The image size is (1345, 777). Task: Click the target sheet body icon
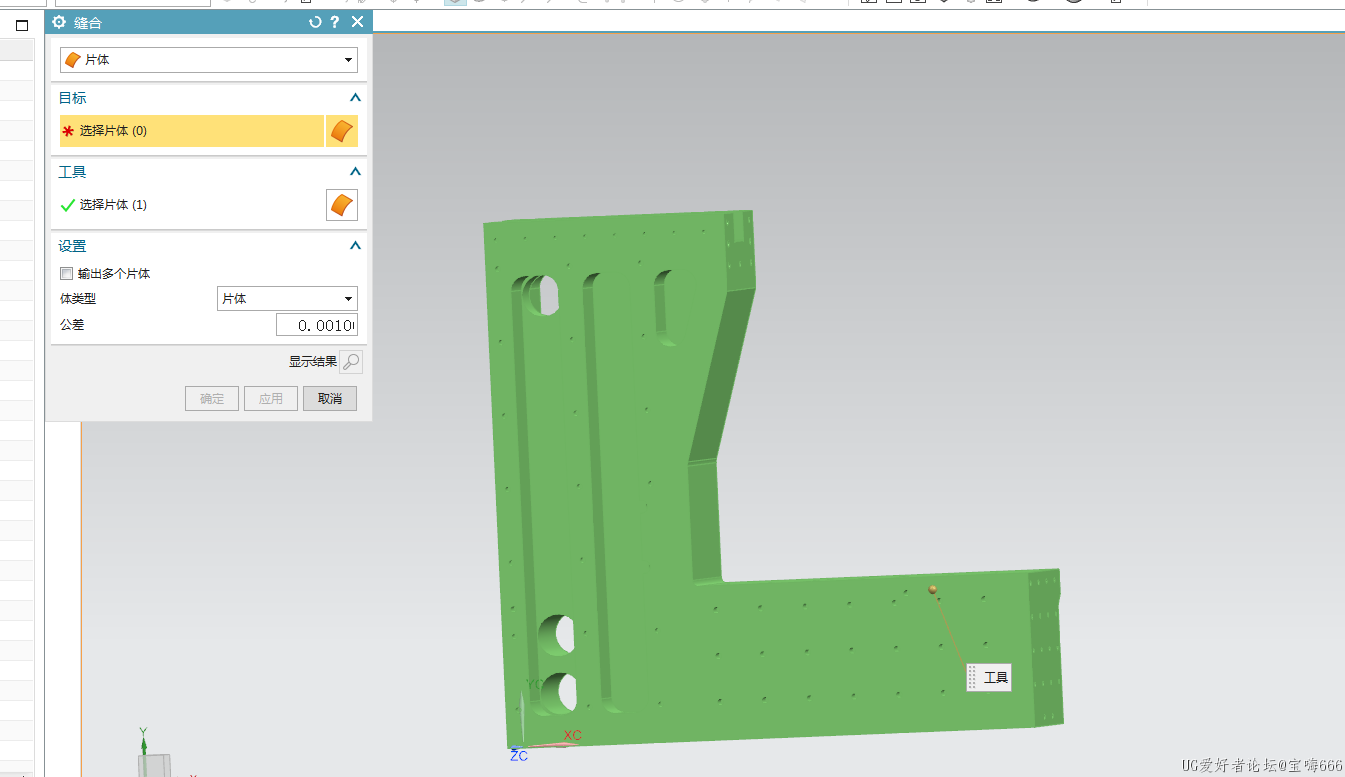(342, 131)
